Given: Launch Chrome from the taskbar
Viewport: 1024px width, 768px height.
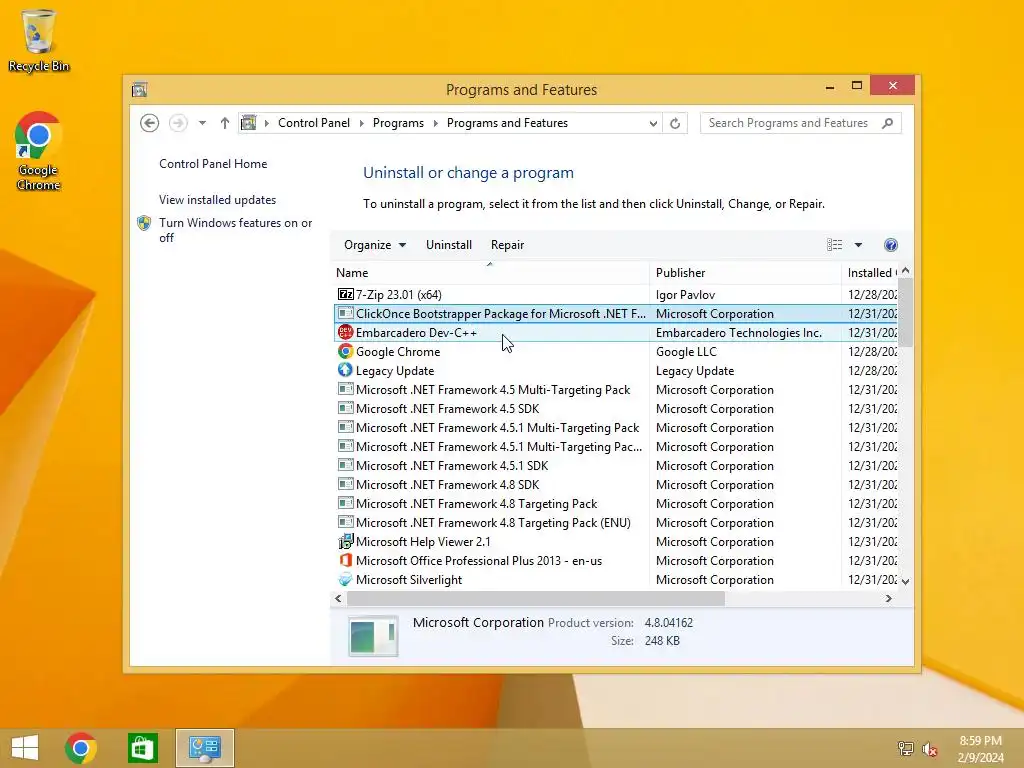Looking at the screenshot, I should click(x=81, y=748).
